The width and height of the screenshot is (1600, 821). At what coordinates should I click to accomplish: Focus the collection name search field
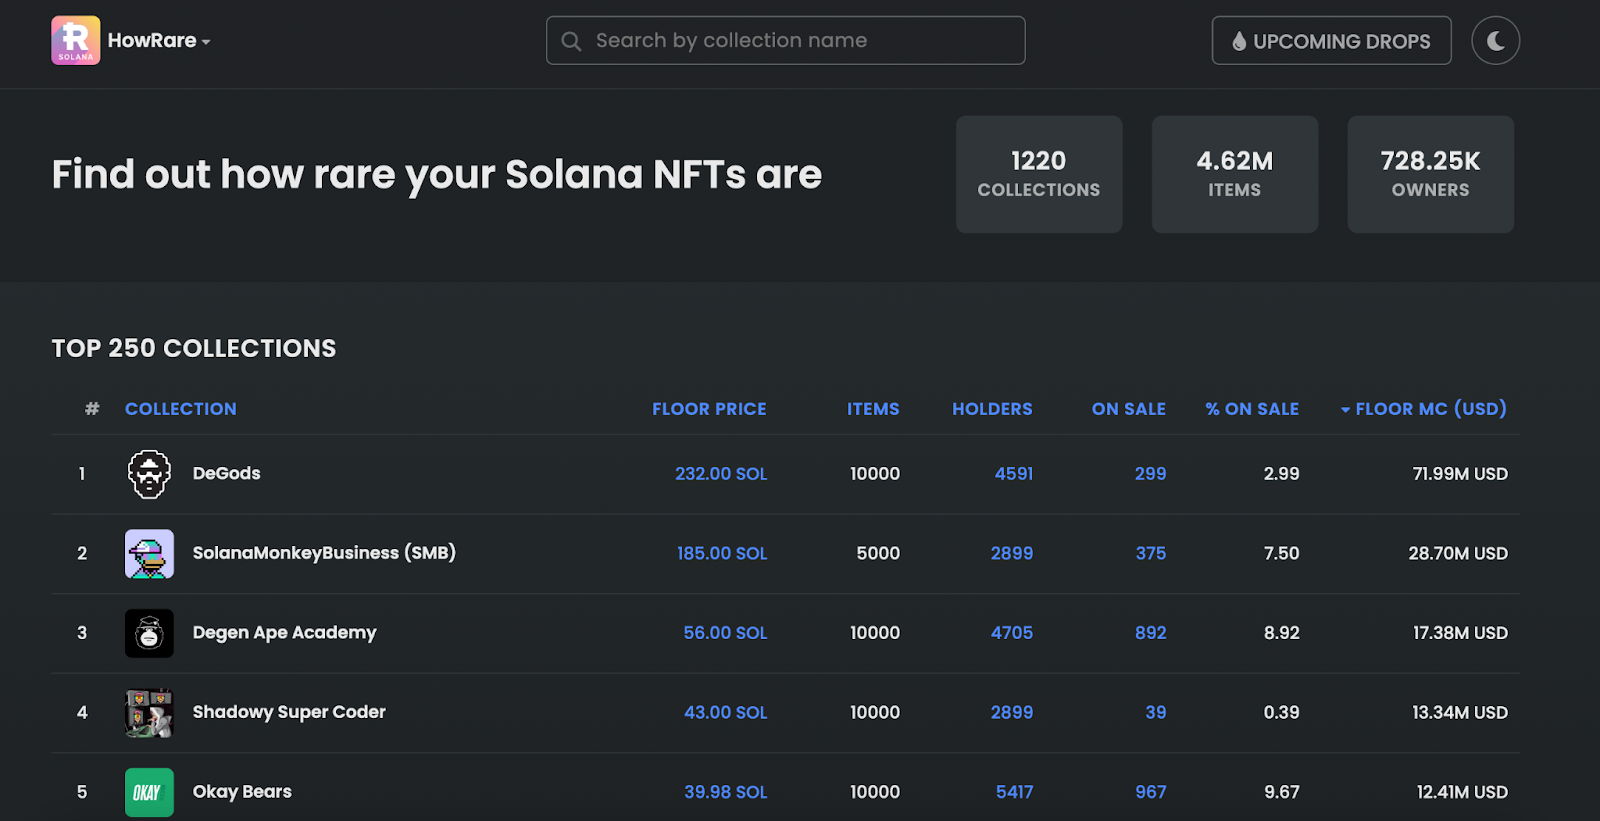coord(785,41)
